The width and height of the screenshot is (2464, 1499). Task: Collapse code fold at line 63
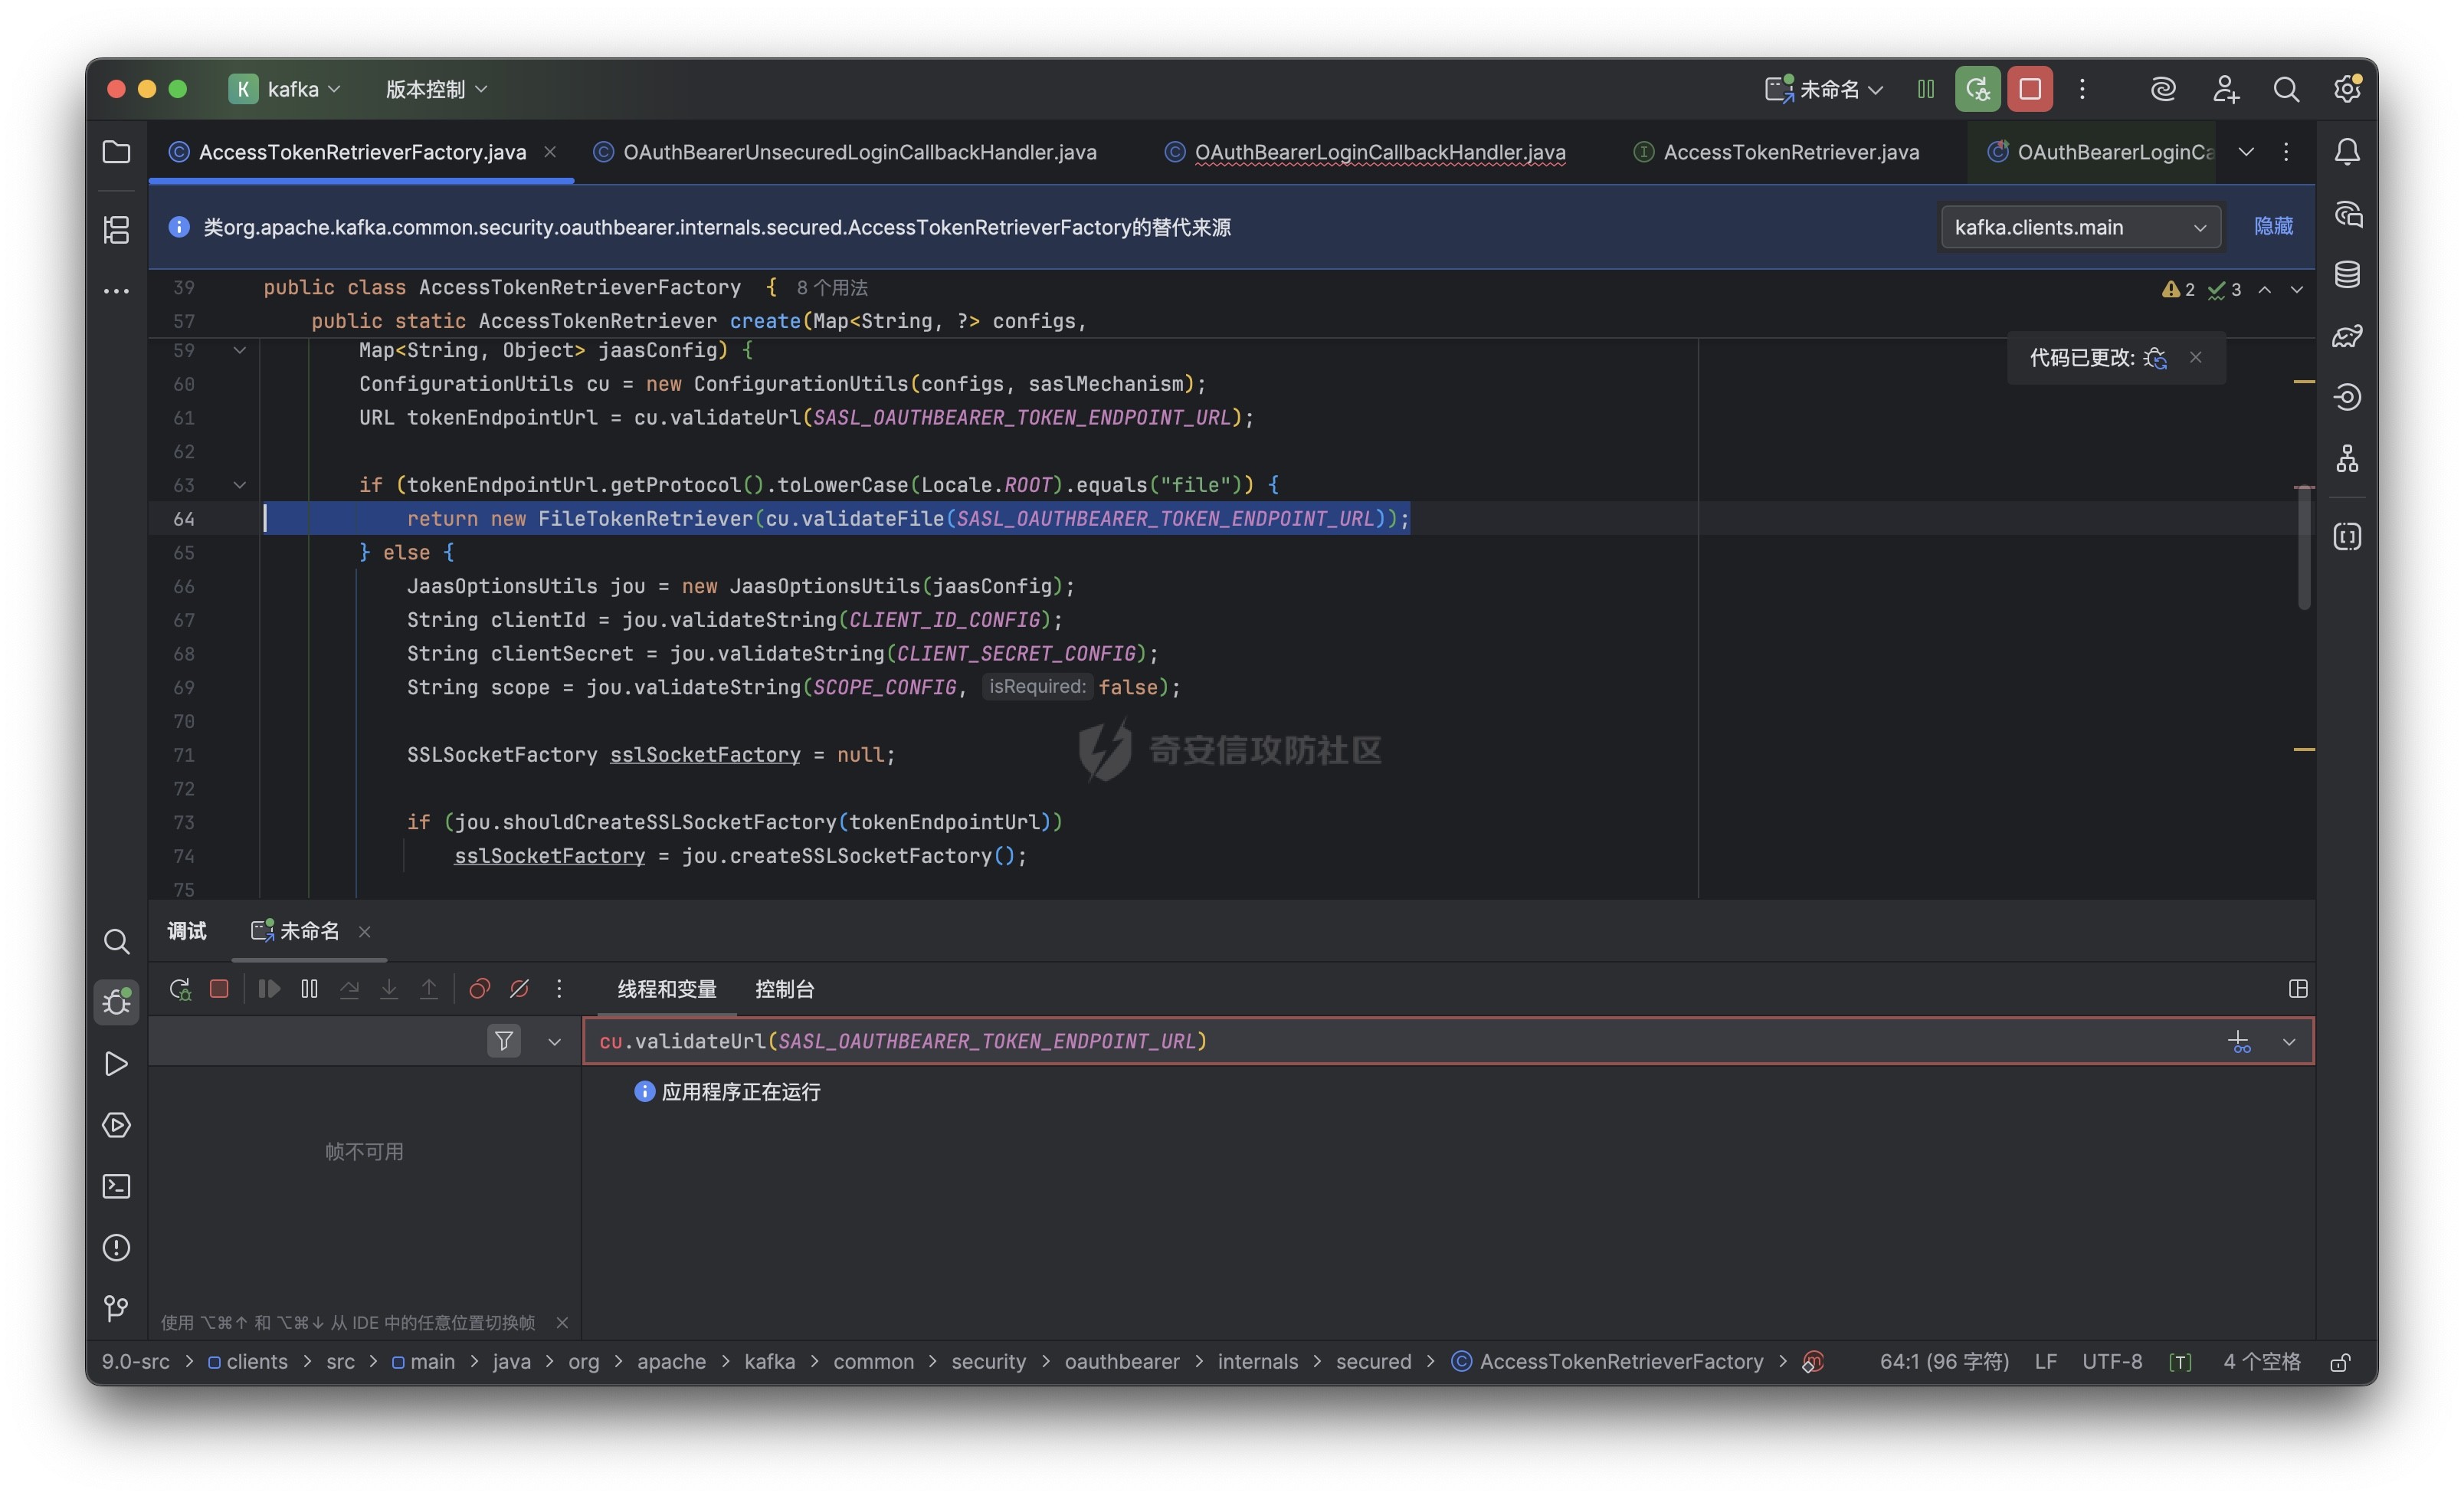[x=239, y=485]
